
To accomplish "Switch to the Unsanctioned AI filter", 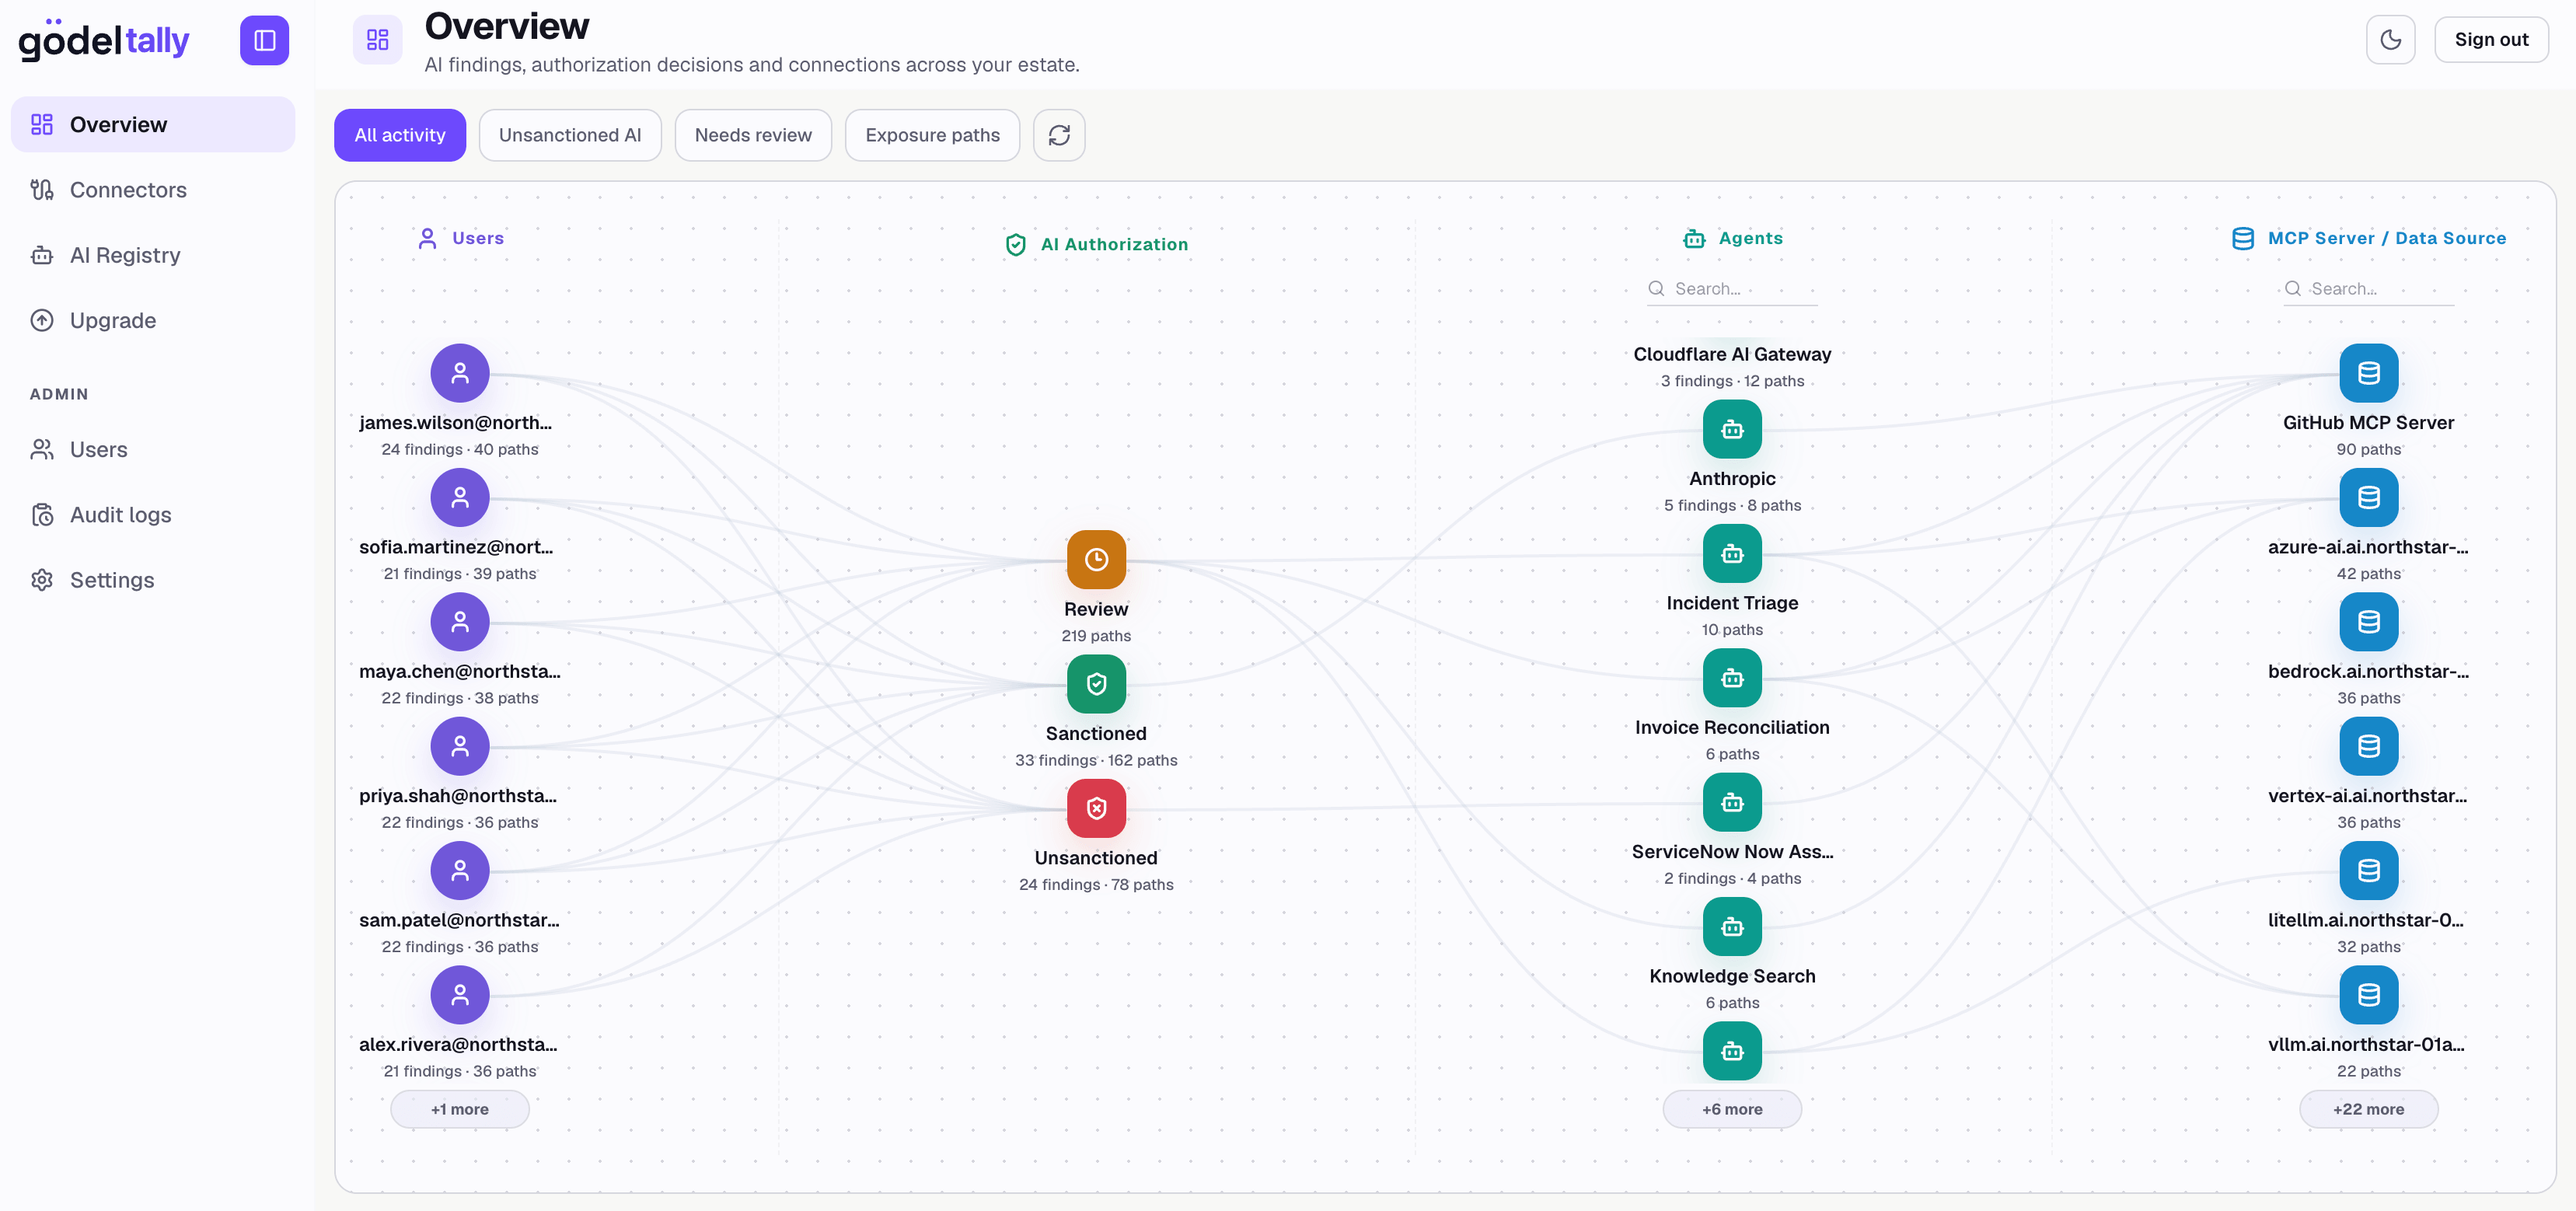I will click(570, 135).
